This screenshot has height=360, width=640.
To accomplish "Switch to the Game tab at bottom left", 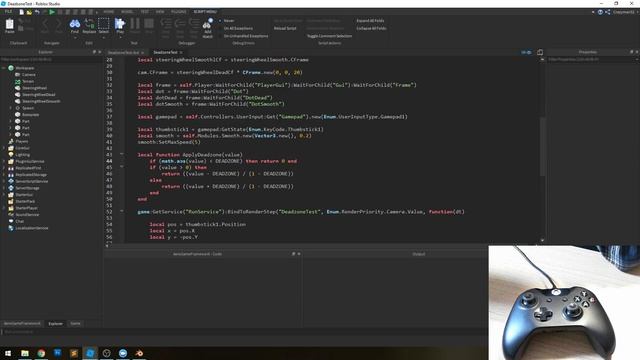I will 76,324.
